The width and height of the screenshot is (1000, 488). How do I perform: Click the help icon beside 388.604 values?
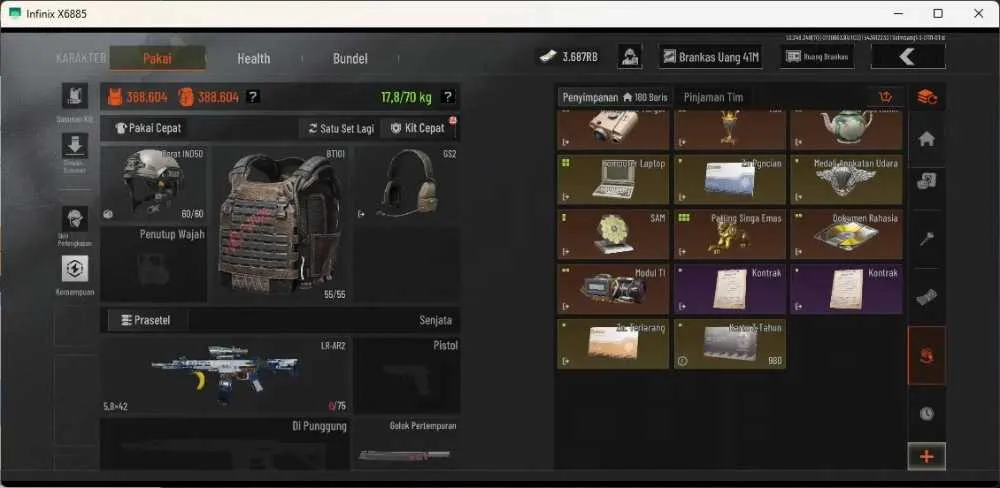click(253, 97)
